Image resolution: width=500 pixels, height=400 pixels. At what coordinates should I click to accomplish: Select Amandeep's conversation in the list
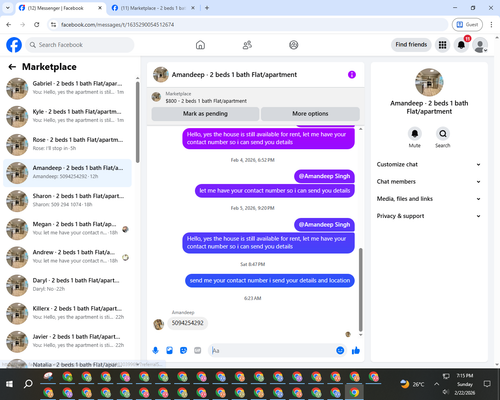[67, 173]
